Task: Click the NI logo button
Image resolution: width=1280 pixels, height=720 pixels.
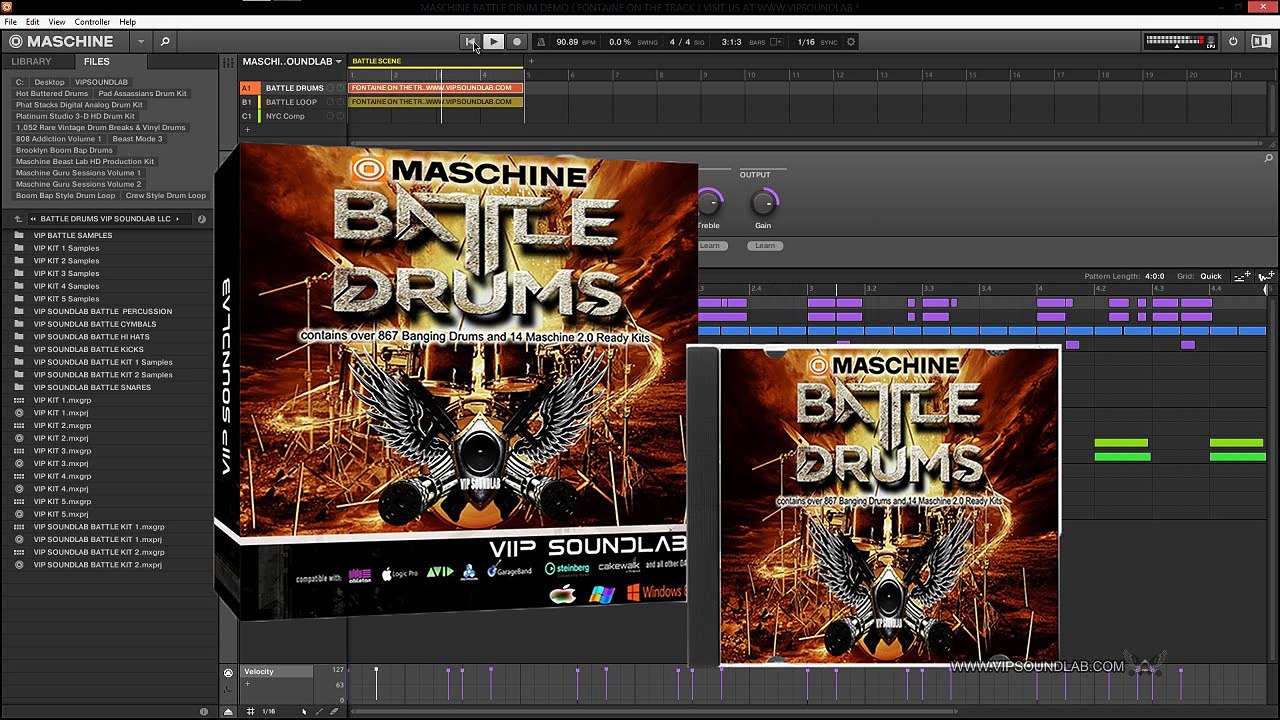Action: (x=1260, y=42)
